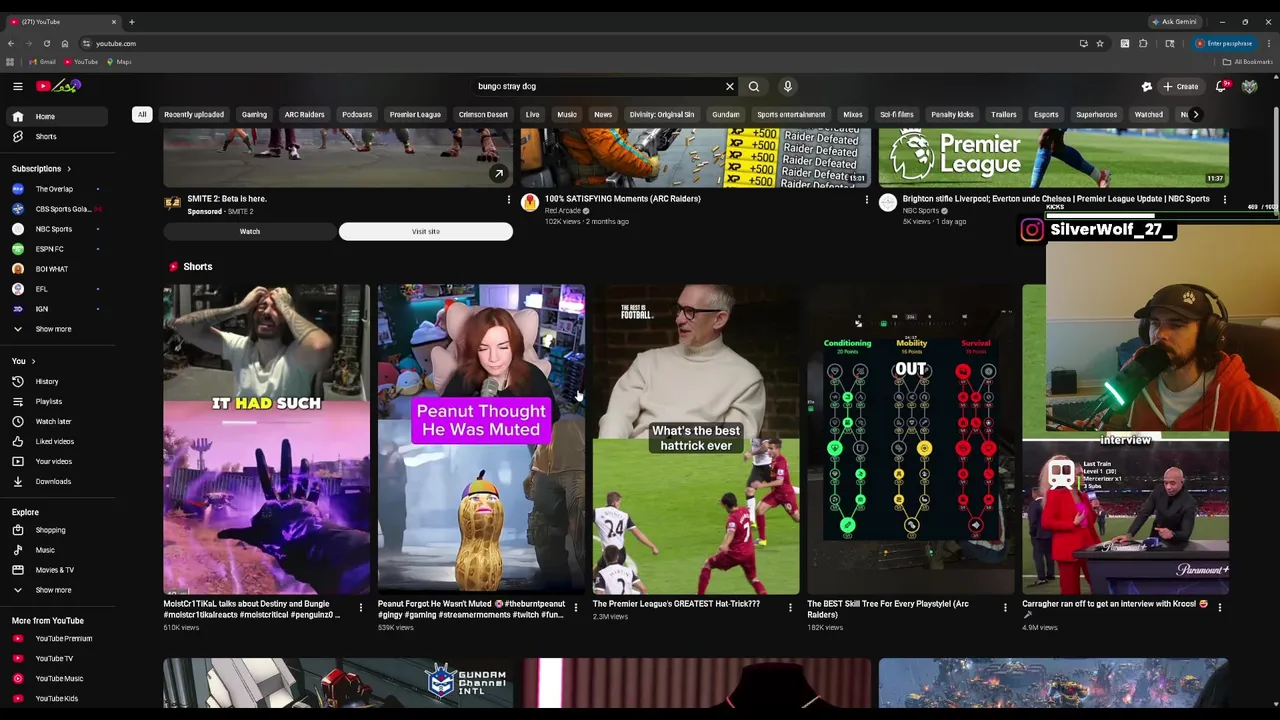Open YouTube Music link
Image resolution: width=1280 pixels, height=720 pixels.
[x=59, y=678]
